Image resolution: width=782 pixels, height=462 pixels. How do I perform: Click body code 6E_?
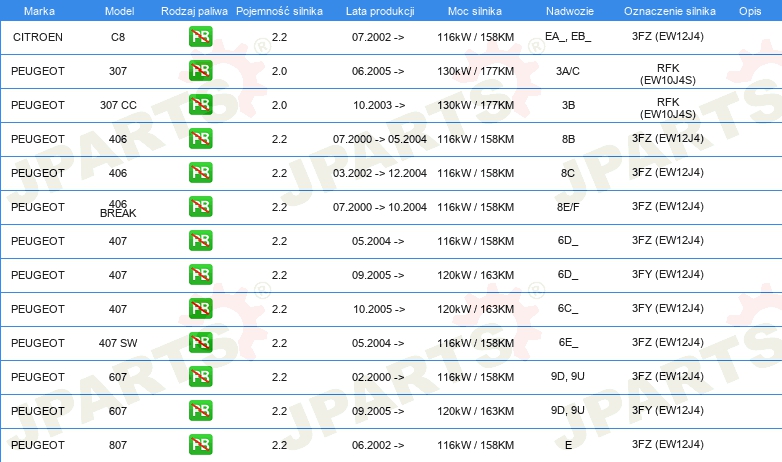pyautogui.click(x=568, y=342)
